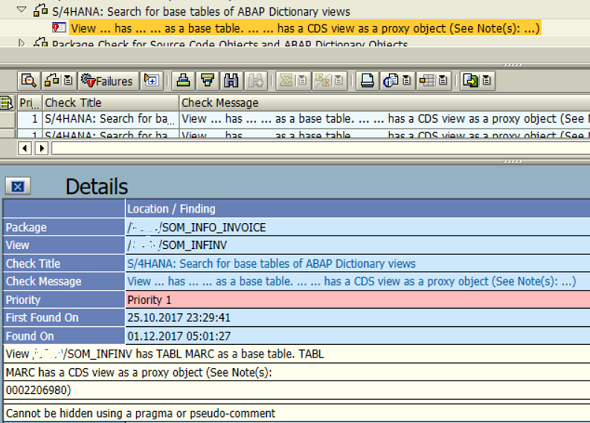590x423 pixels.
Task: Click the Total sigma icon
Action: (286, 81)
